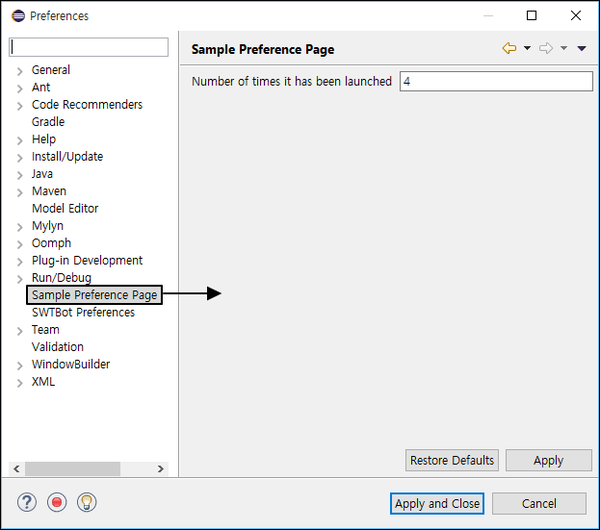Viewport: 600px width, 530px height.
Task: Open the Model Editor preferences page
Action: point(65,208)
